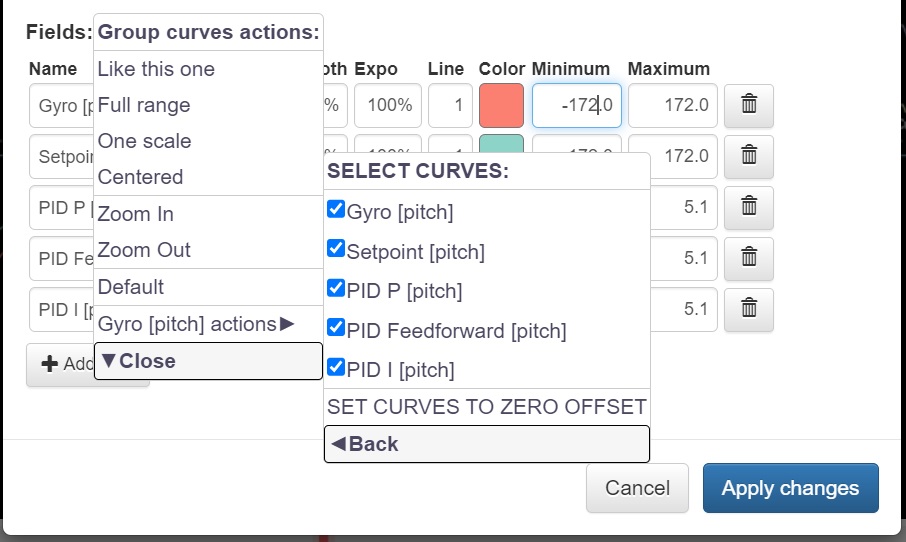
Task: Remove the PID P field with trash icon
Action: coord(748,206)
